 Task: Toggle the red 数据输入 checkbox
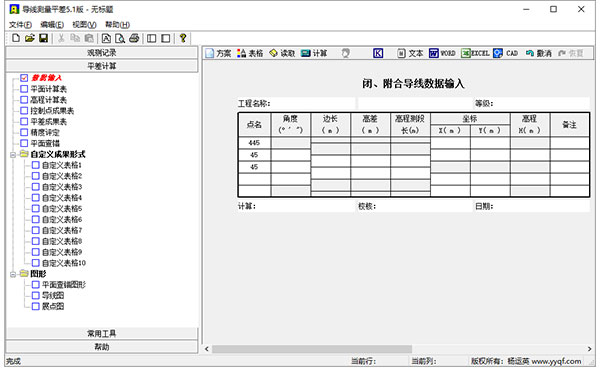[24, 78]
